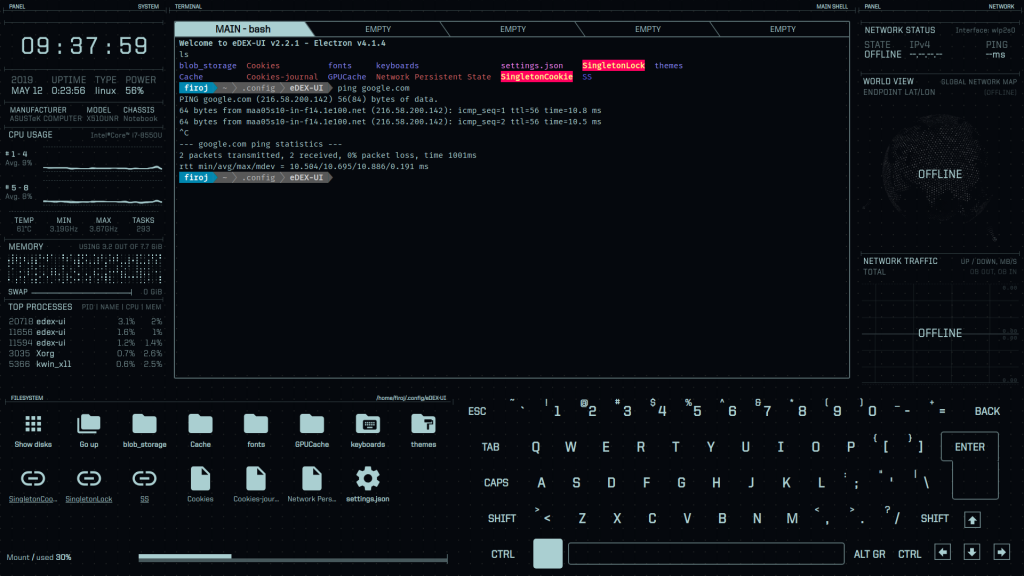The width and height of the screenshot is (1024, 576).
Task: Open the themes folder
Action: click(x=423, y=424)
